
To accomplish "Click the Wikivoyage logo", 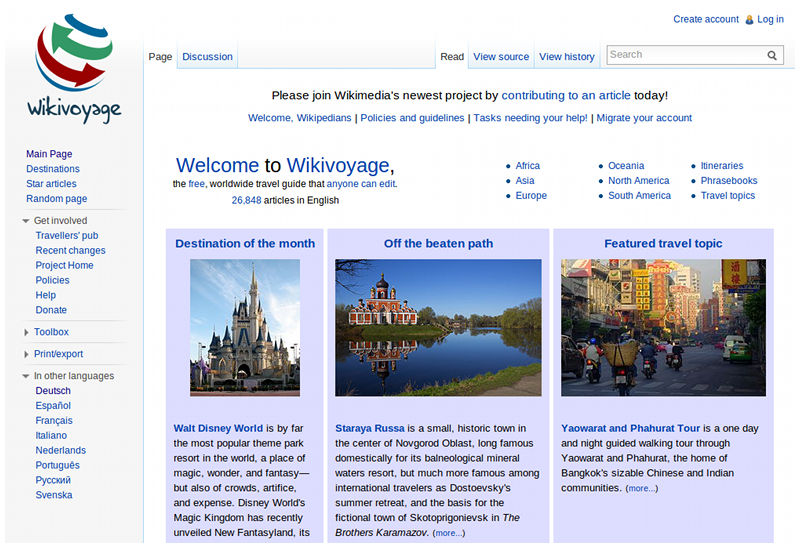I will (74, 68).
